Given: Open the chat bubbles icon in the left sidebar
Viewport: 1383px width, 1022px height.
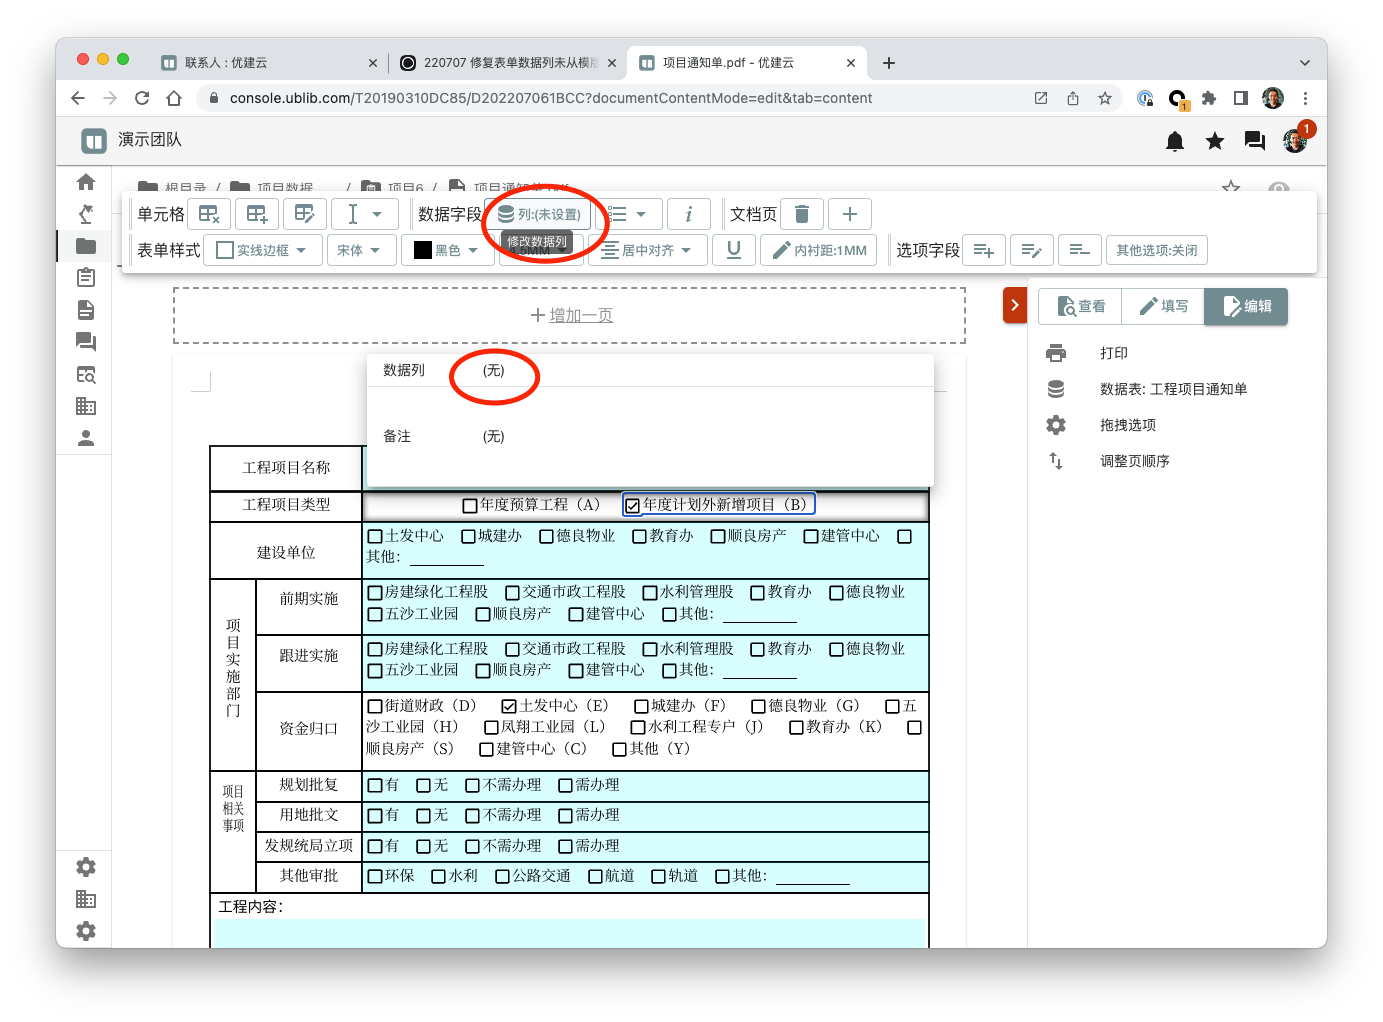Looking at the screenshot, I should (x=86, y=342).
